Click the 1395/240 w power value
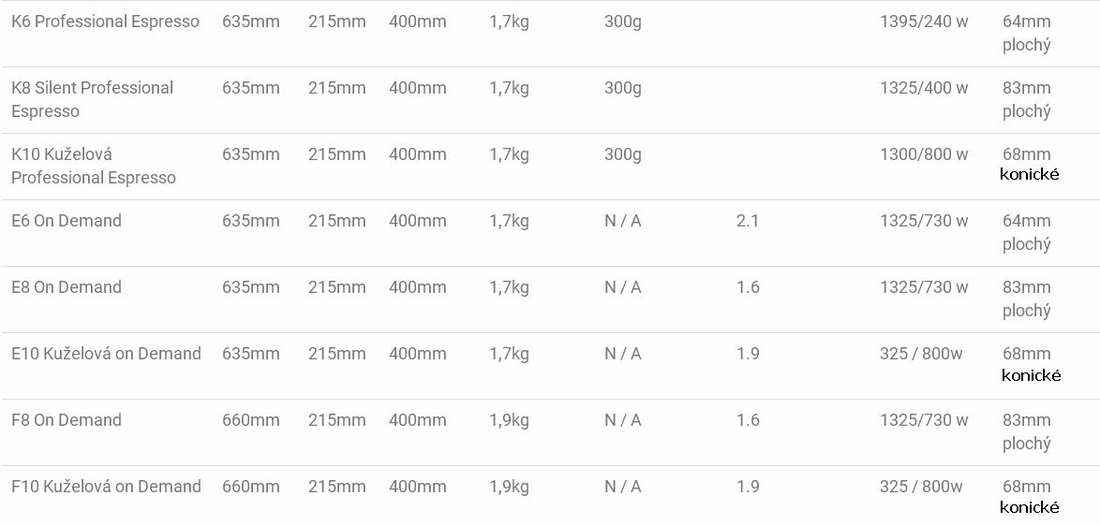The height and width of the screenshot is (525, 1100). tap(924, 22)
